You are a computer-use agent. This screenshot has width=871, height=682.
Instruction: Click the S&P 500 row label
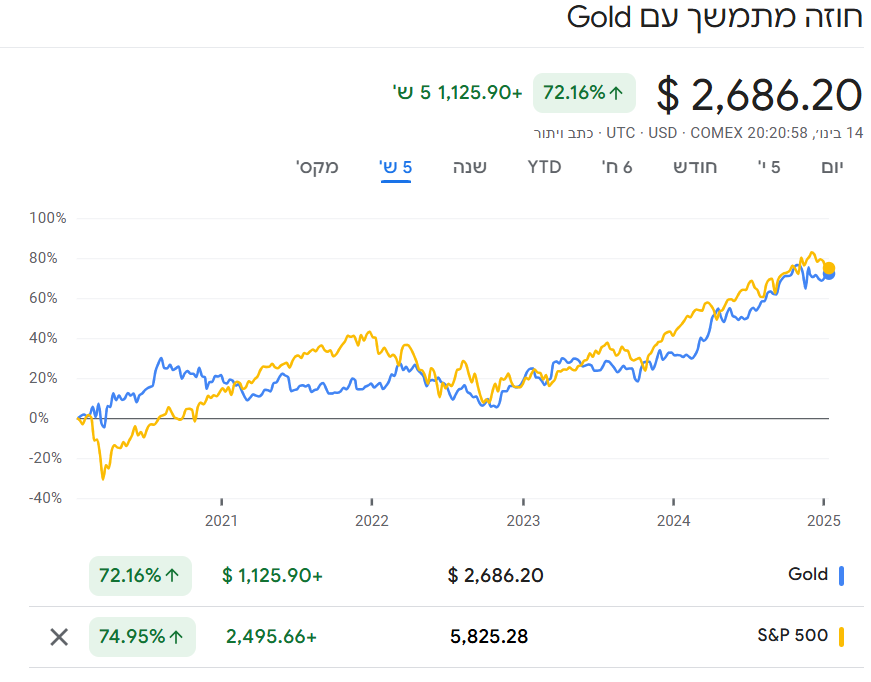794,635
